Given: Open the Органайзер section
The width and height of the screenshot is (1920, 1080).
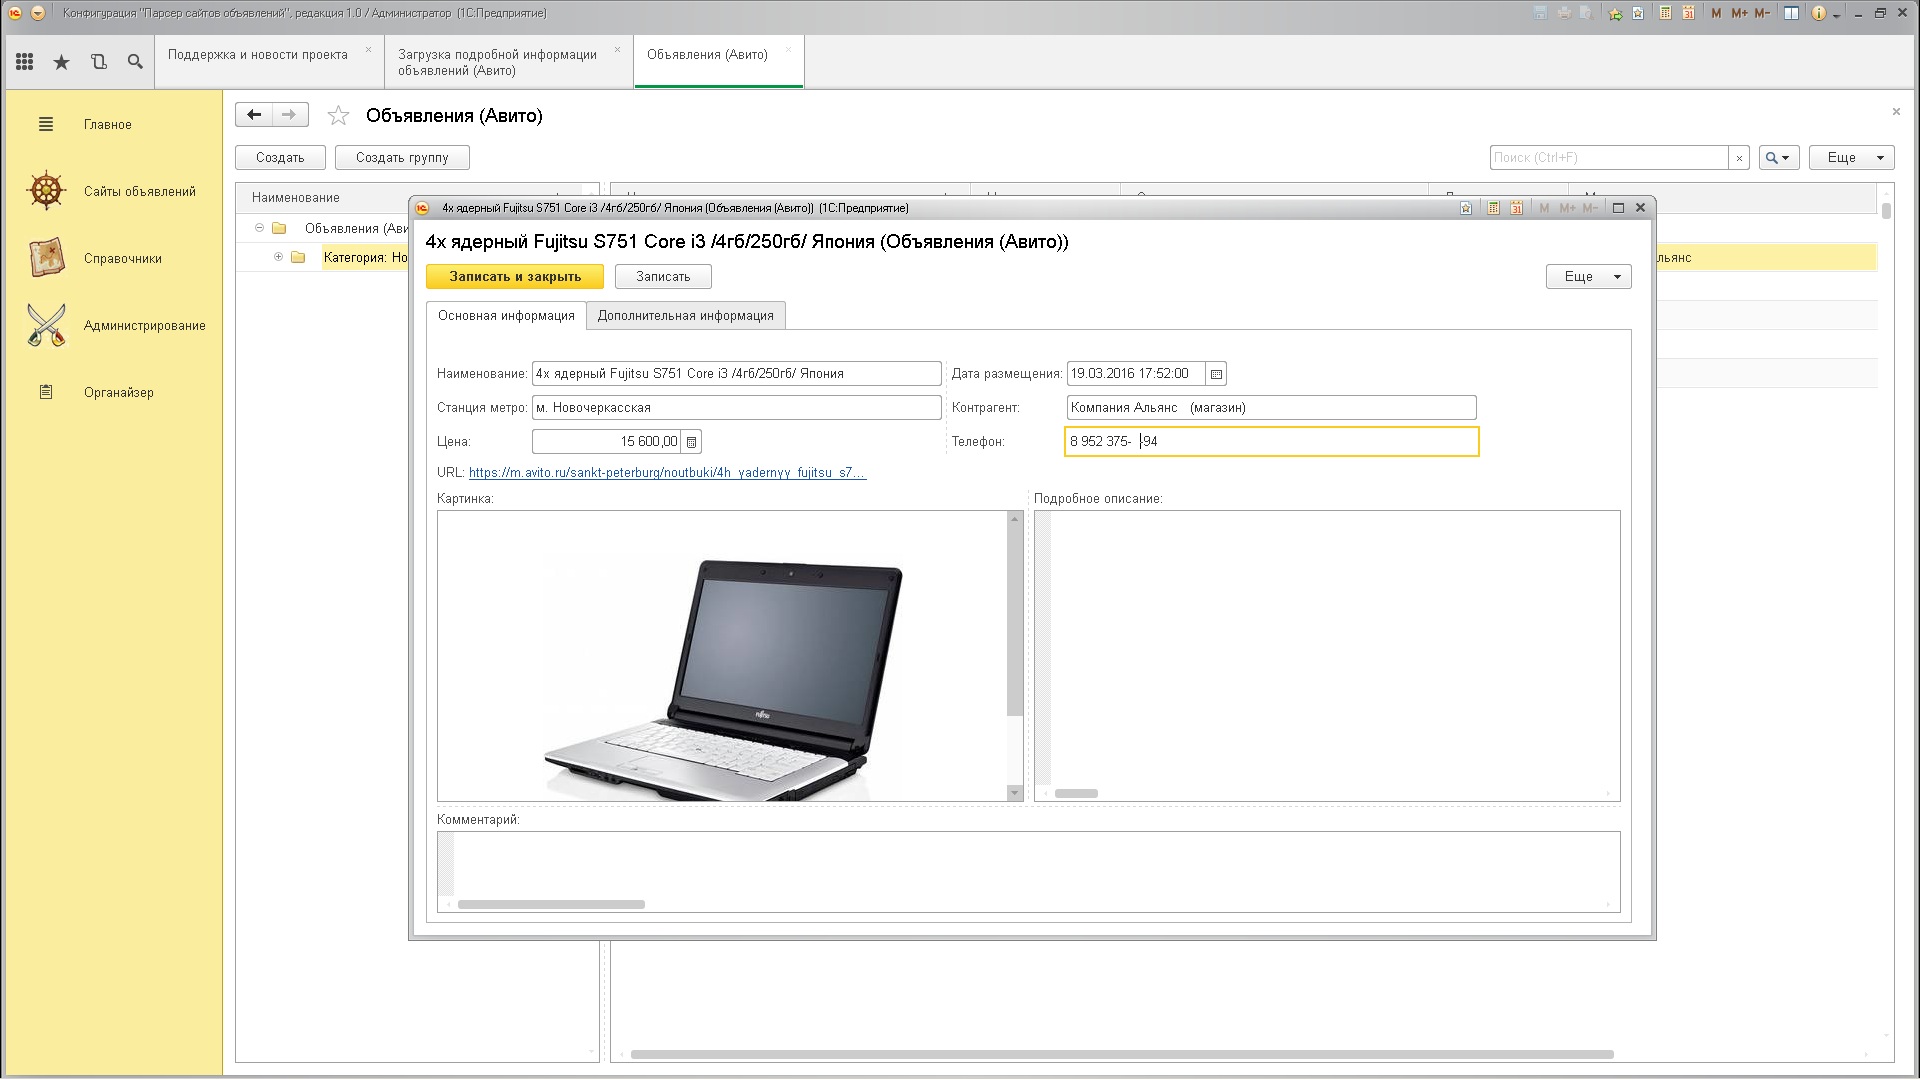Looking at the screenshot, I should (x=119, y=393).
